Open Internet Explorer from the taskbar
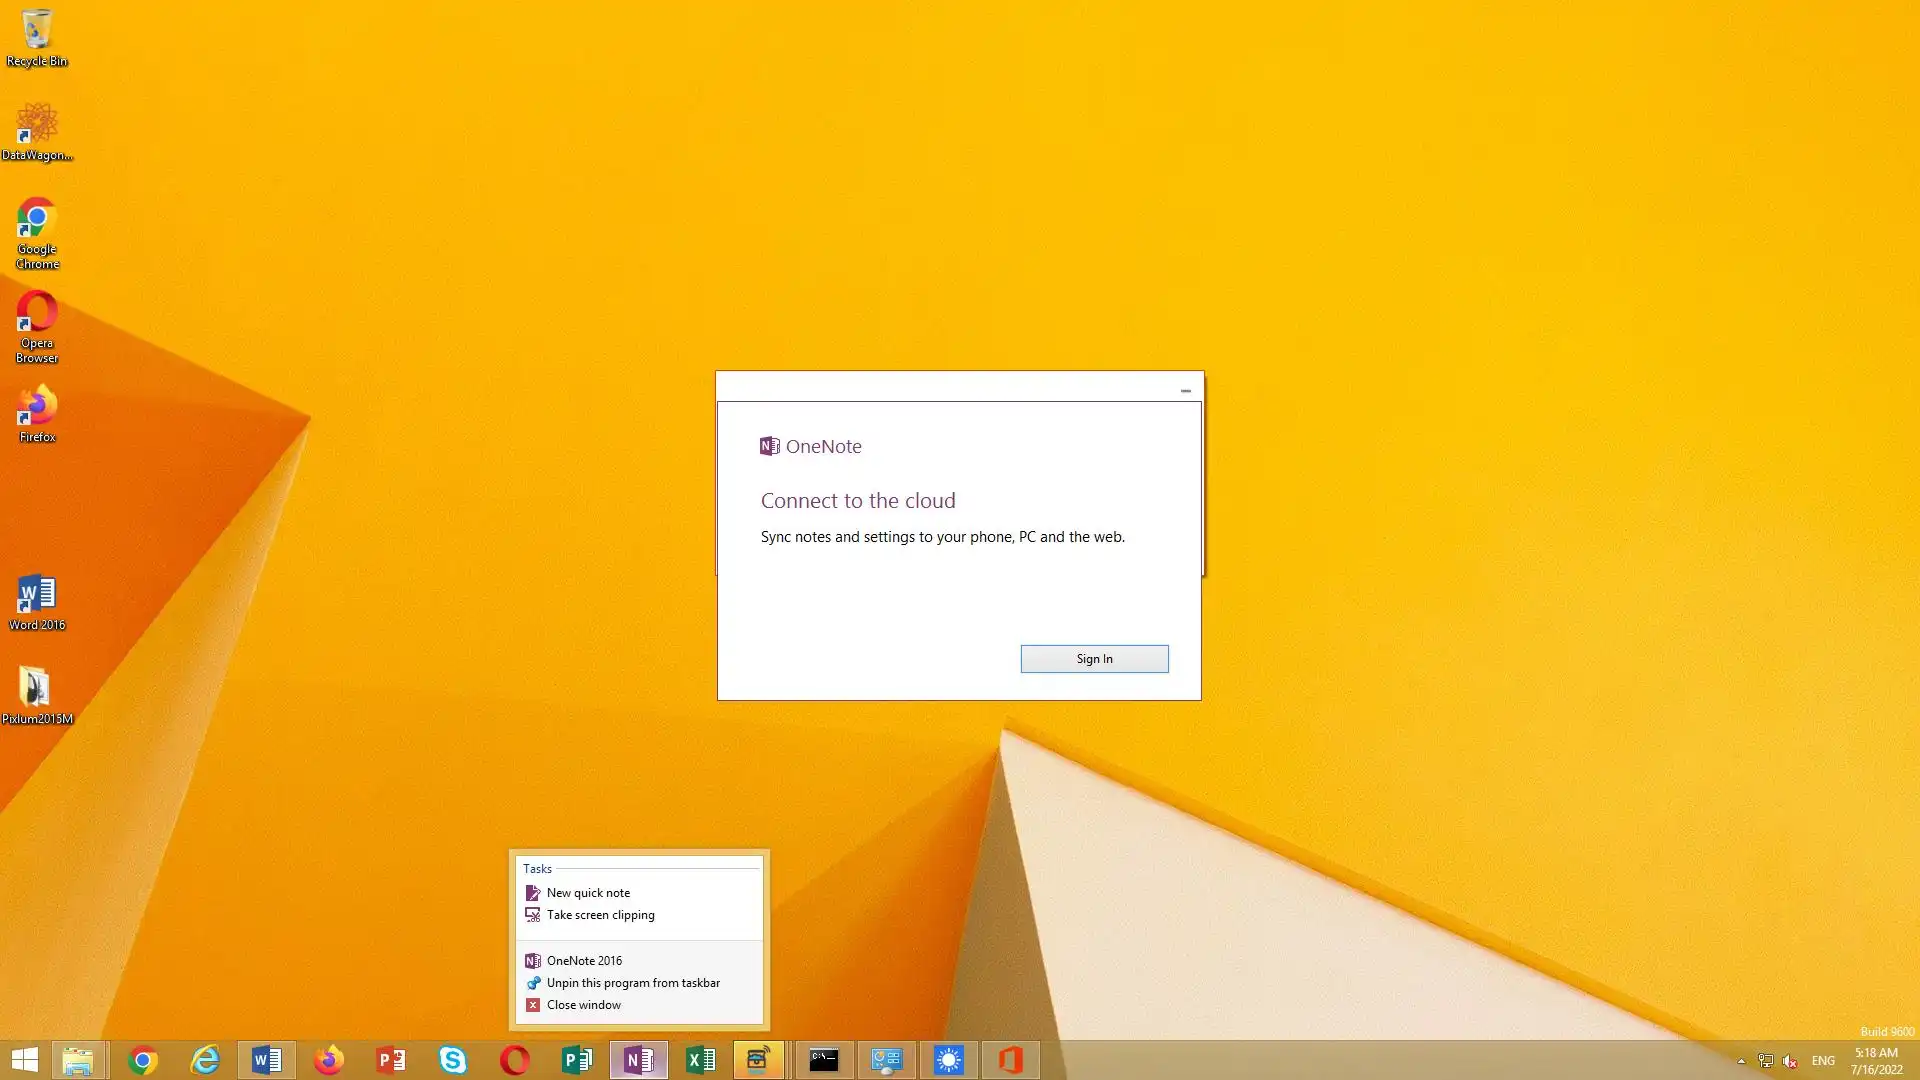1920x1080 pixels. 205,1060
